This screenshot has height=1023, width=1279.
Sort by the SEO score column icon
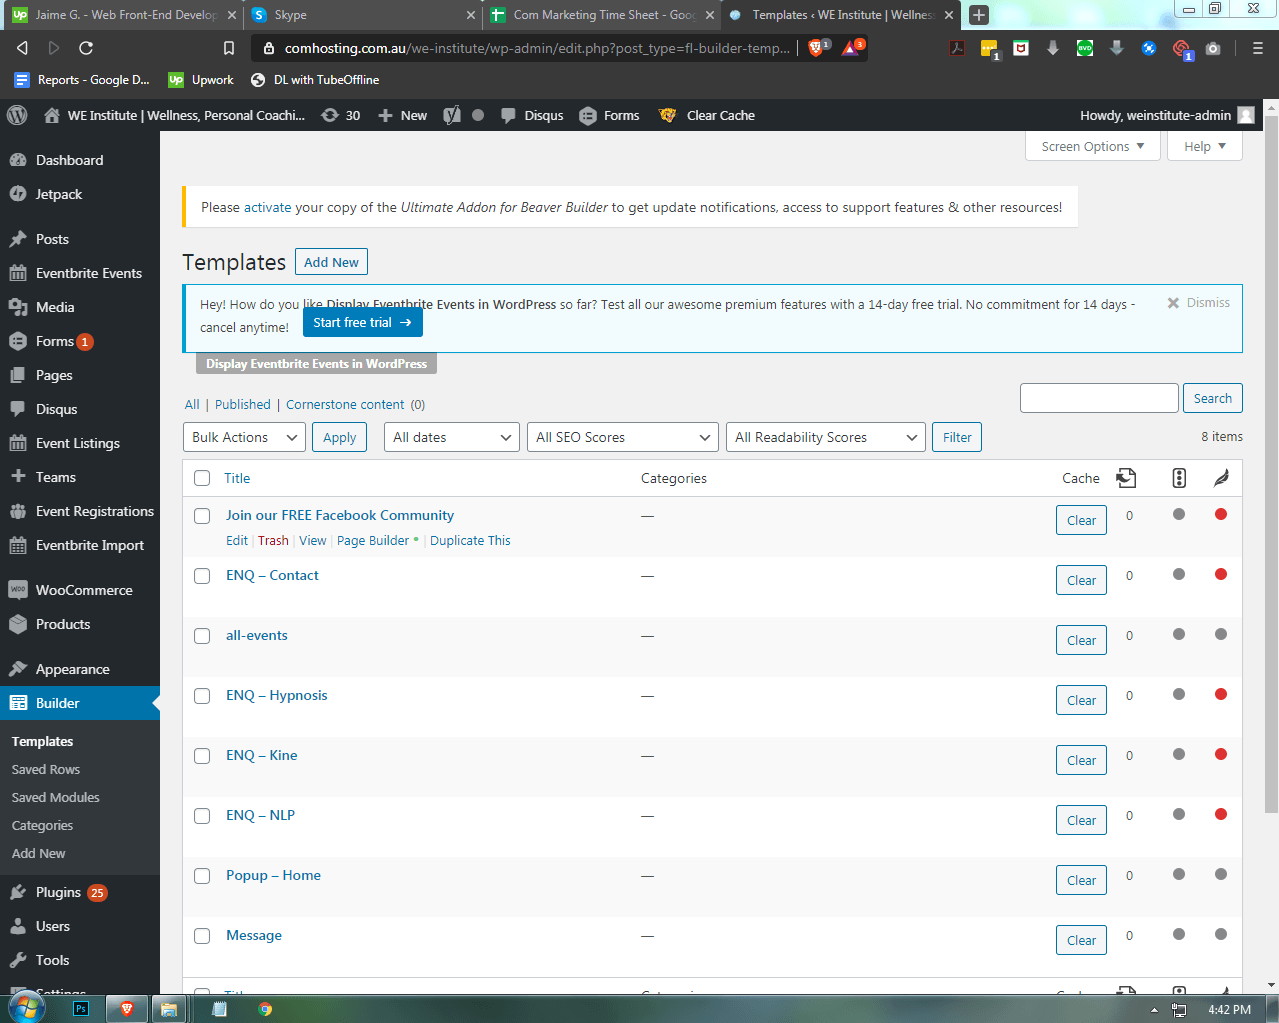(x=1179, y=478)
